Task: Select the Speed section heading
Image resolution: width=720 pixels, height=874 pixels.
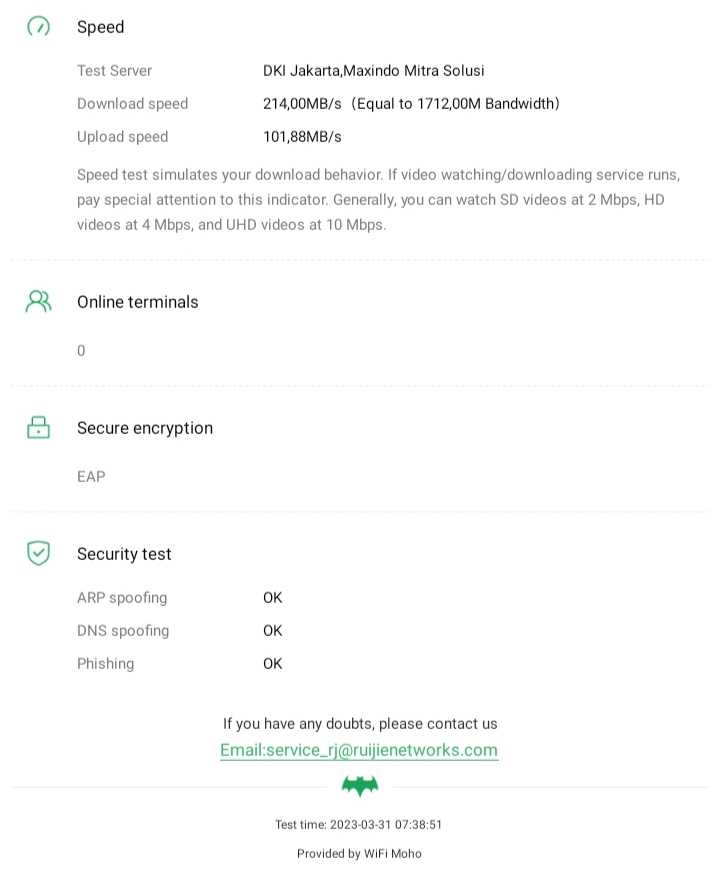Action: pyautogui.click(x=101, y=27)
